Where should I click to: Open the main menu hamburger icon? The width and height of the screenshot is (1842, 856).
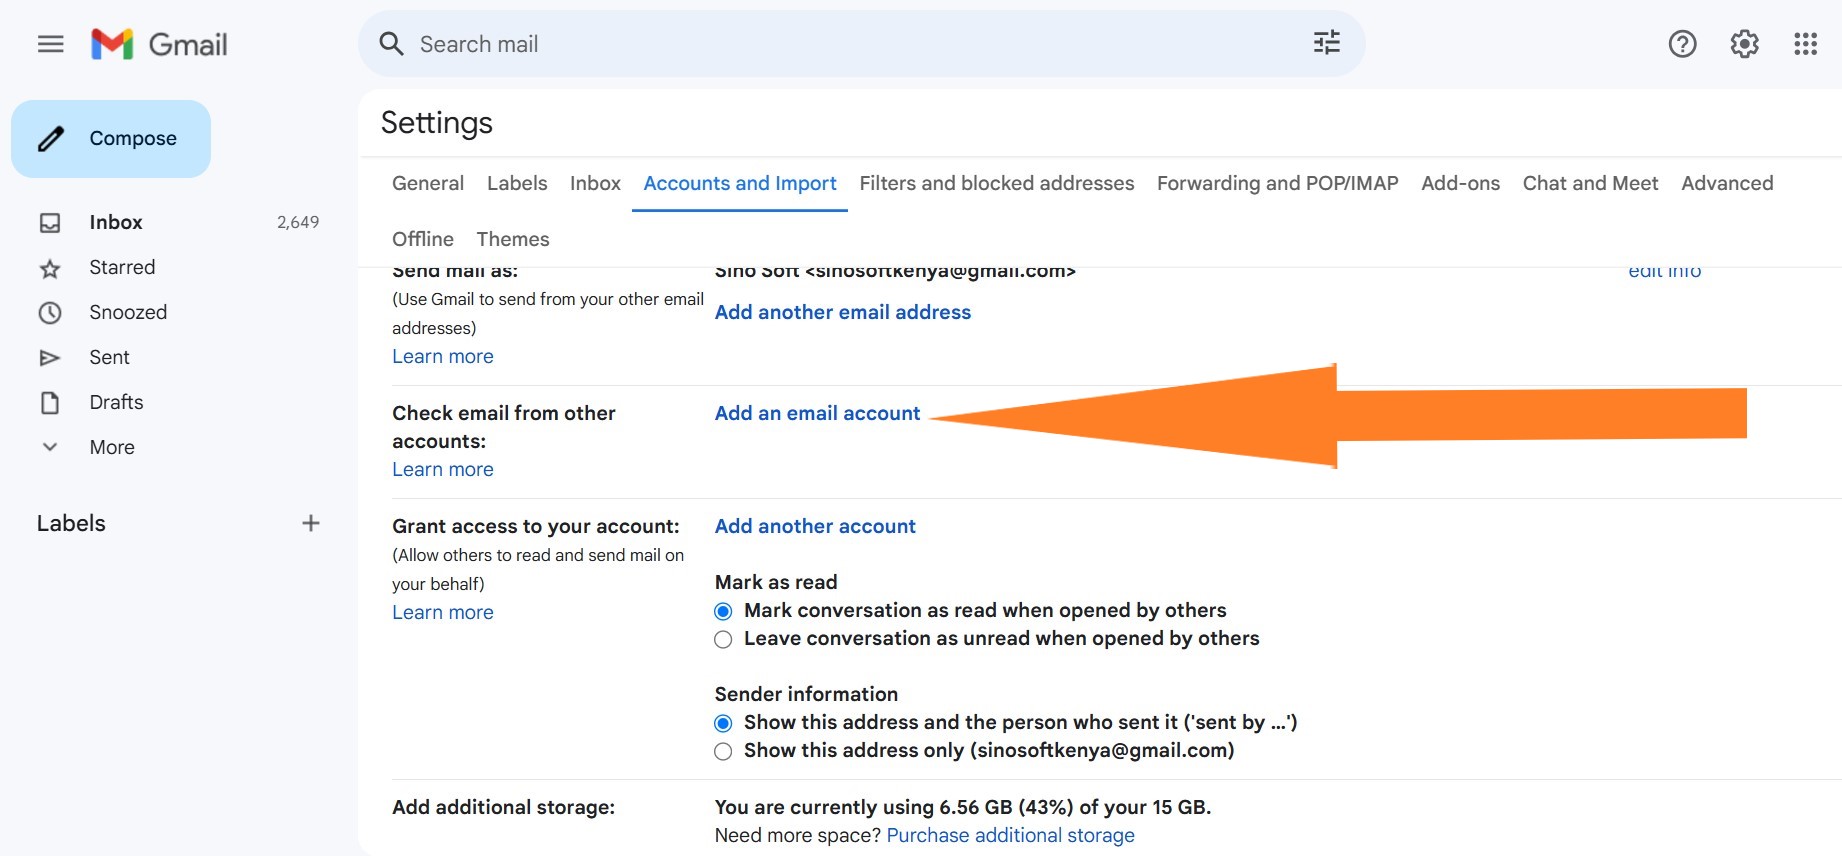click(50, 44)
